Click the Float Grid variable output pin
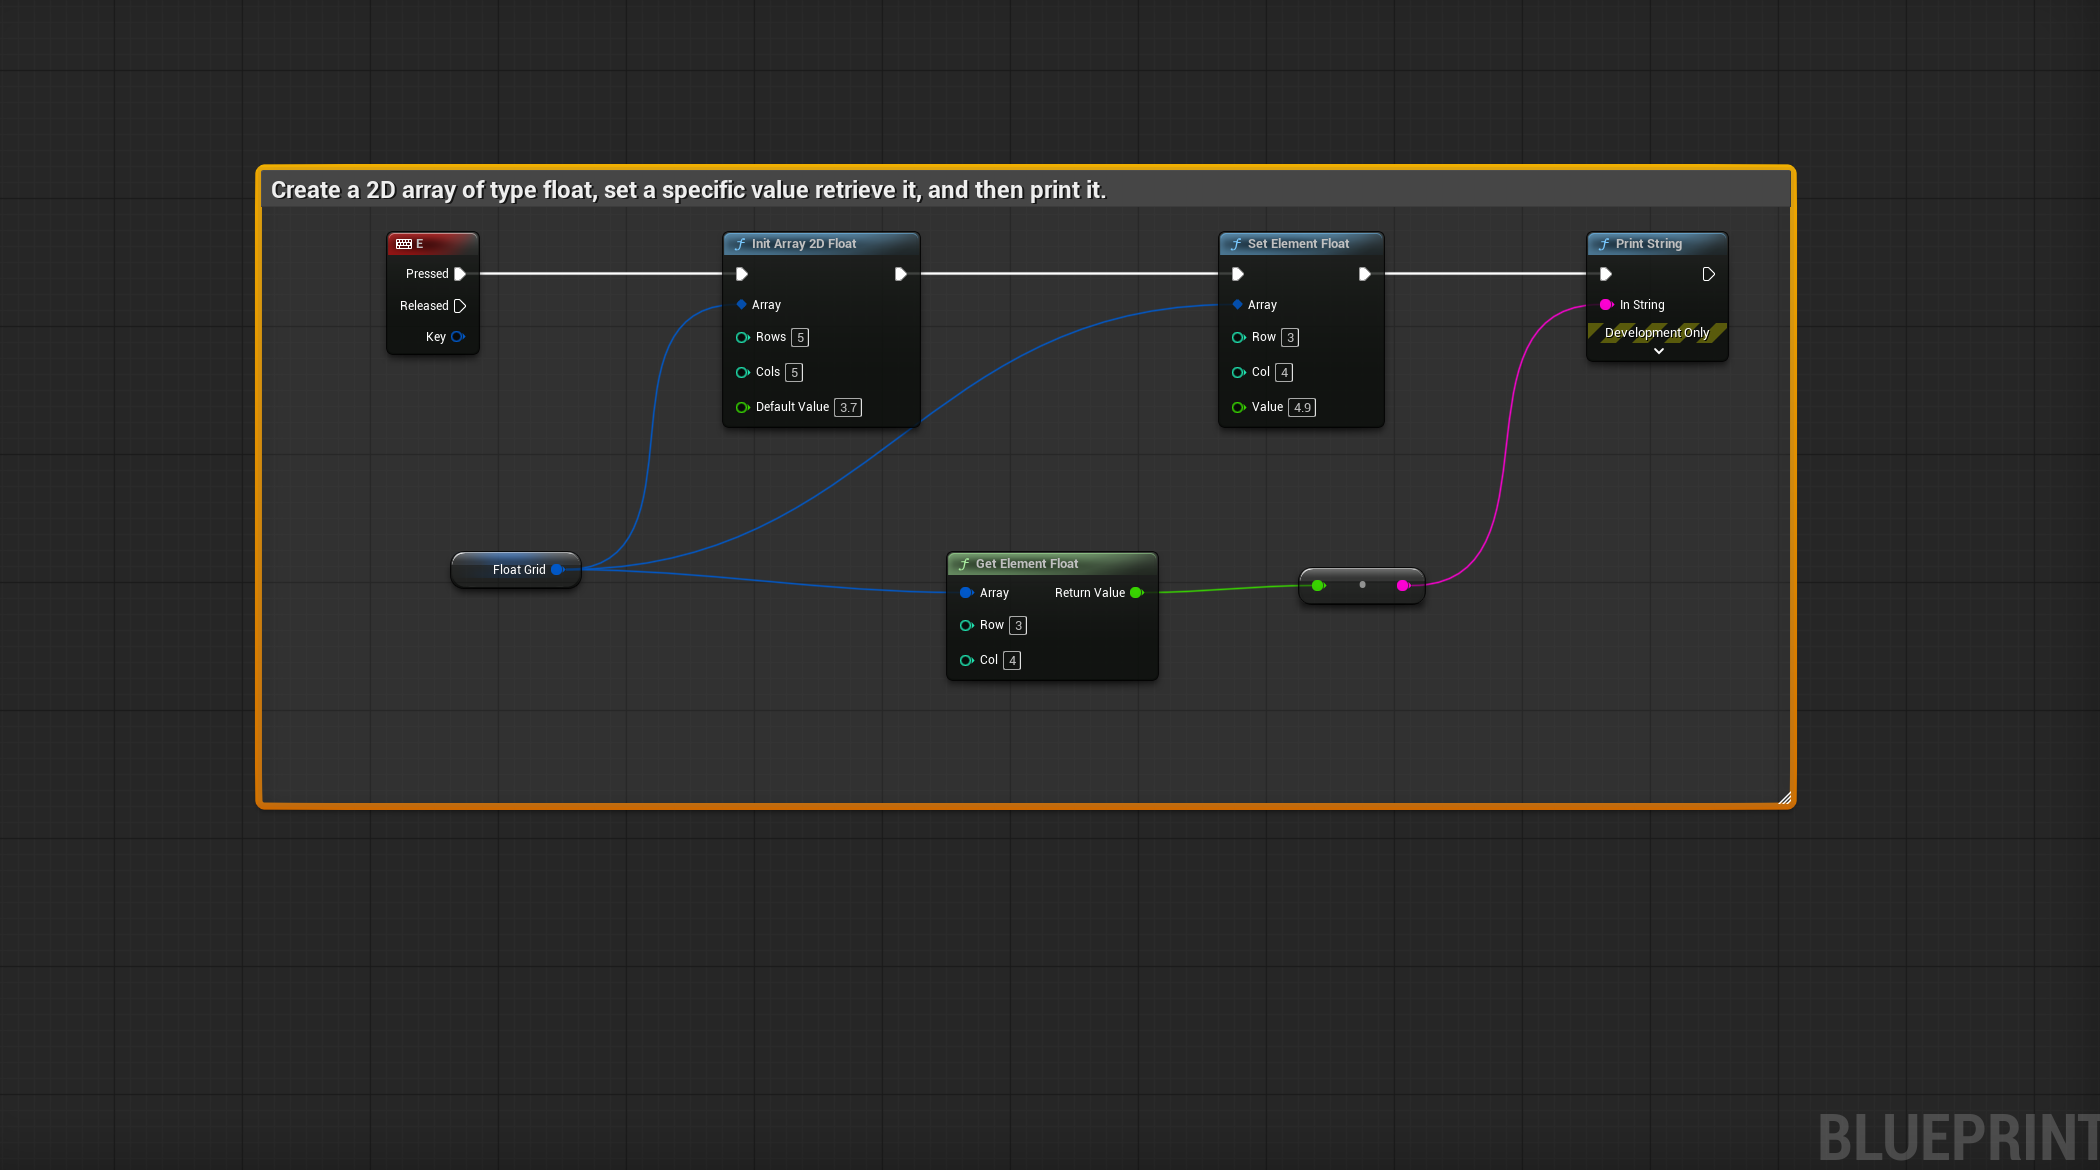Screen dimensions: 2100x1170 (558, 570)
